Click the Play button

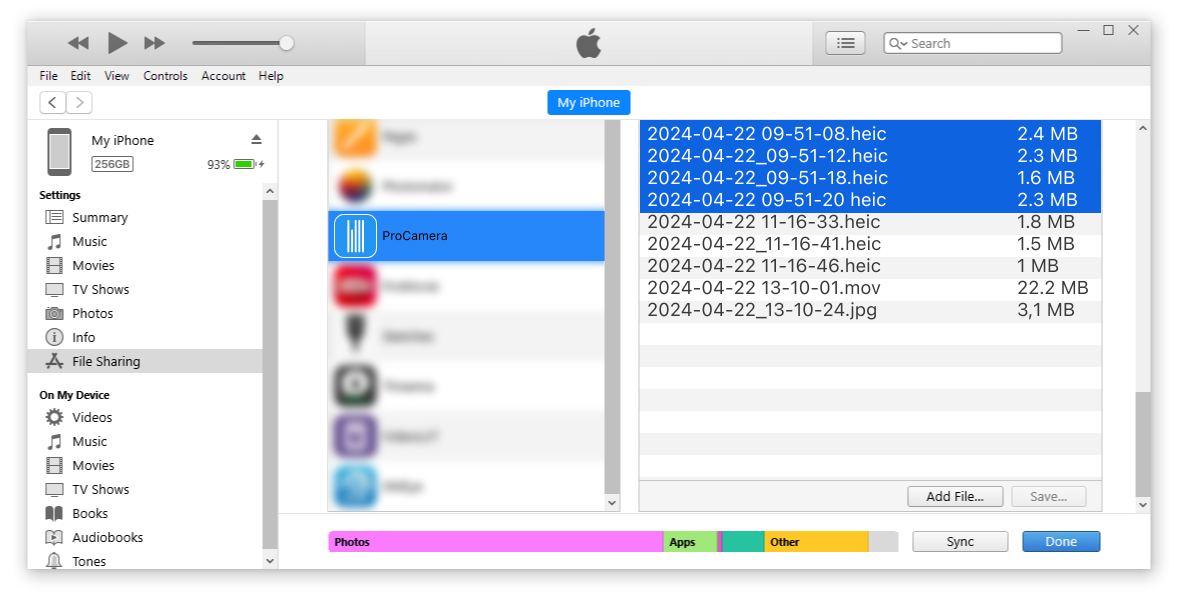click(117, 43)
